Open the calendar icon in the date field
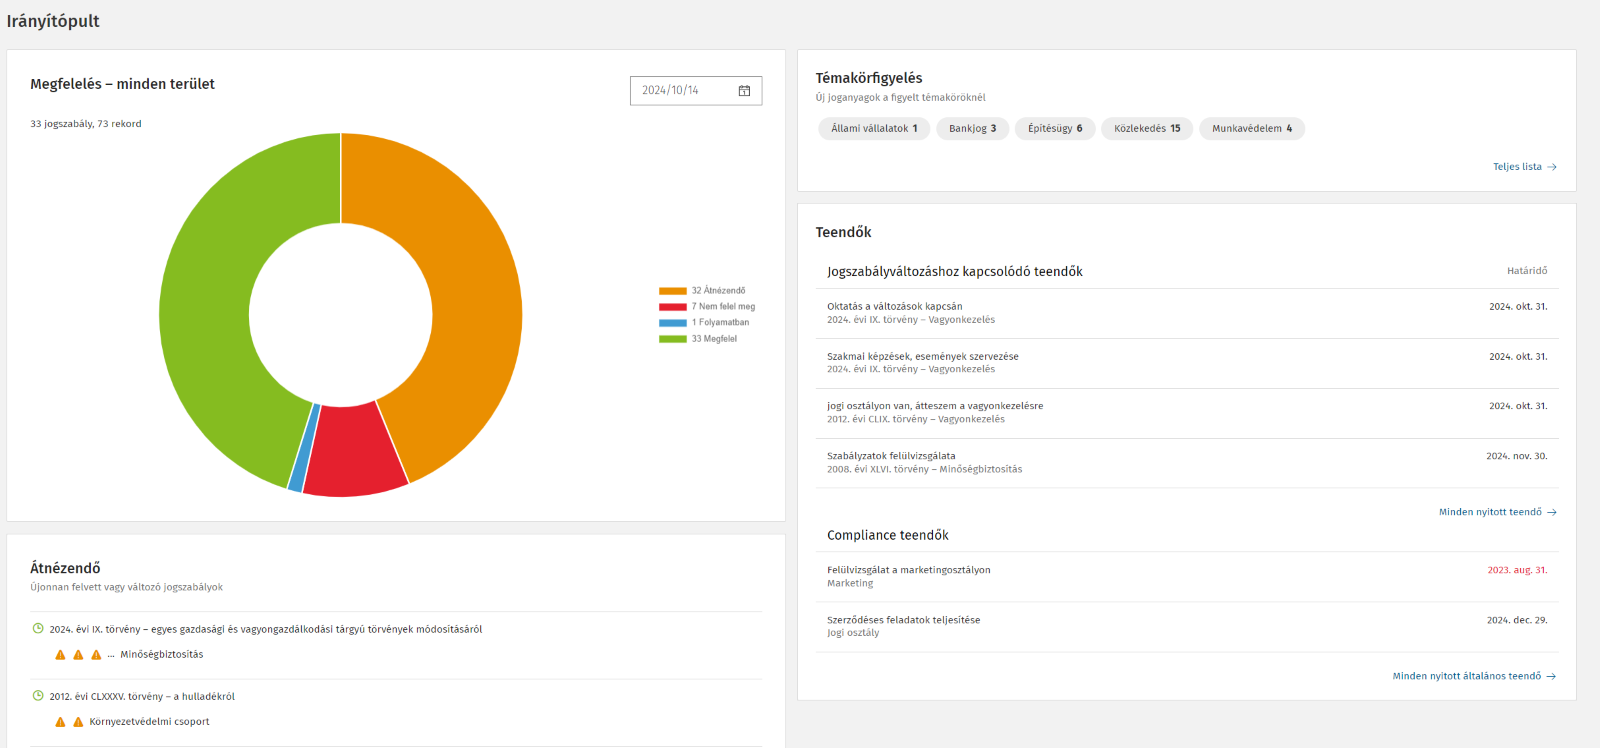The width and height of the screenshot is (1600, 748). 744,91
